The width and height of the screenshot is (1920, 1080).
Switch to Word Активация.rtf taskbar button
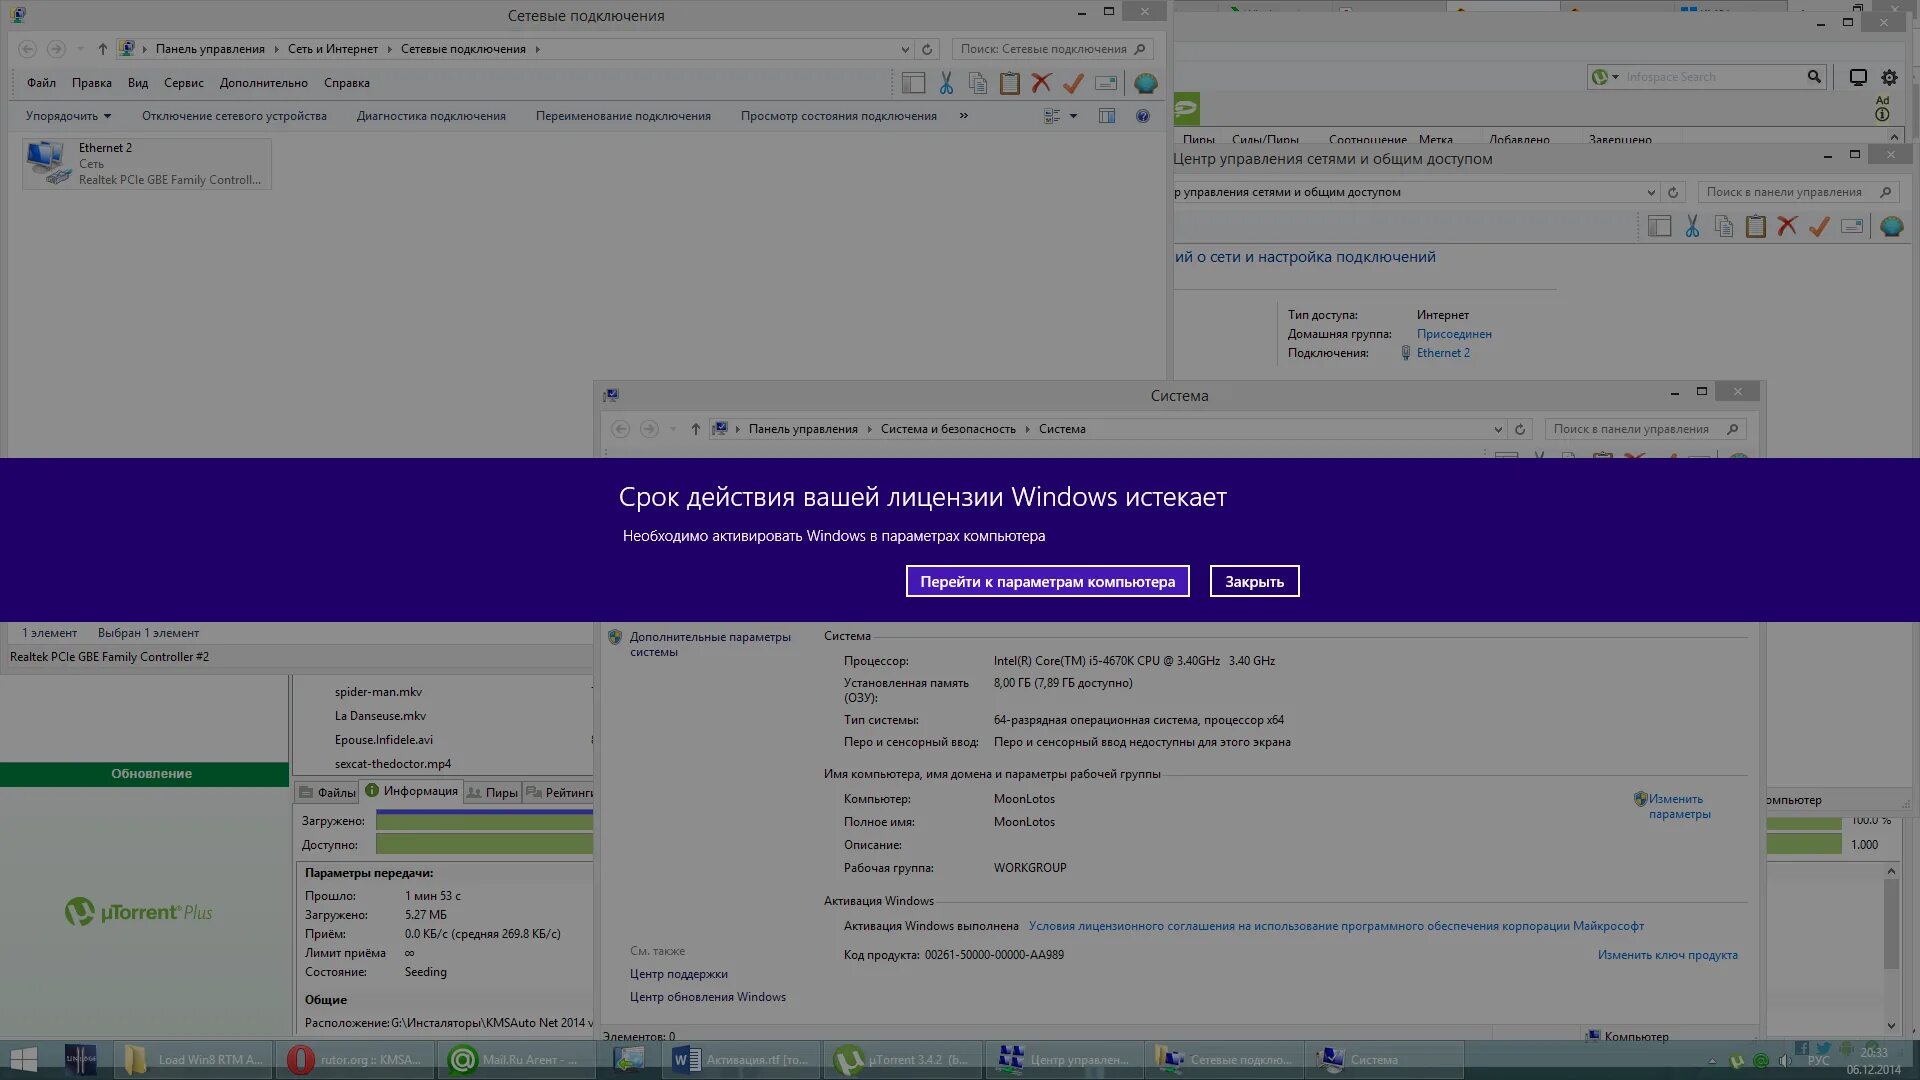click(741, 1059)
